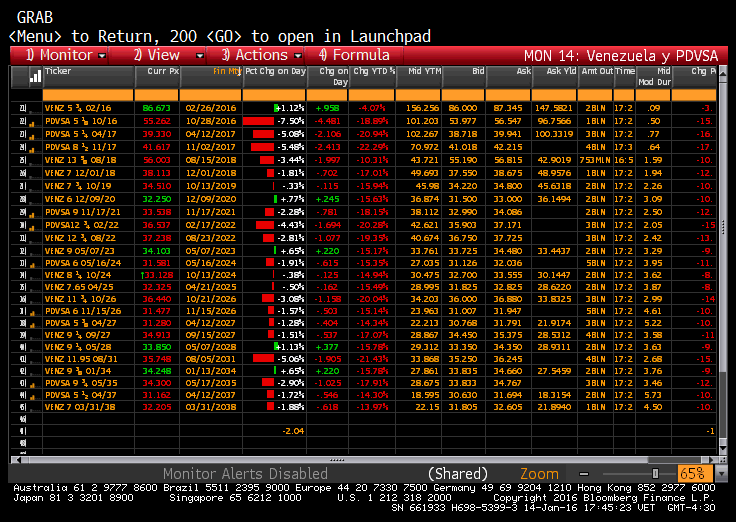The width and height of the screenshot is (736, 522).
Task: Click chart icon beside PDVSA 5 1/8 10/16
Action: click(32, 124)
